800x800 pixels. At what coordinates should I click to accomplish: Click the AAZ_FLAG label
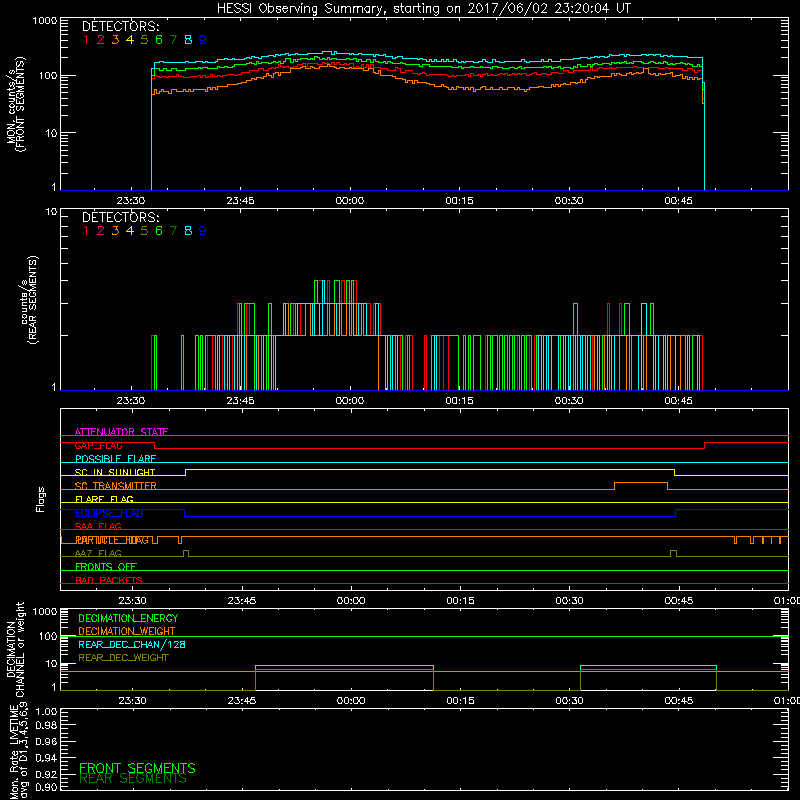pyautogui.click(x=98, y=553)
